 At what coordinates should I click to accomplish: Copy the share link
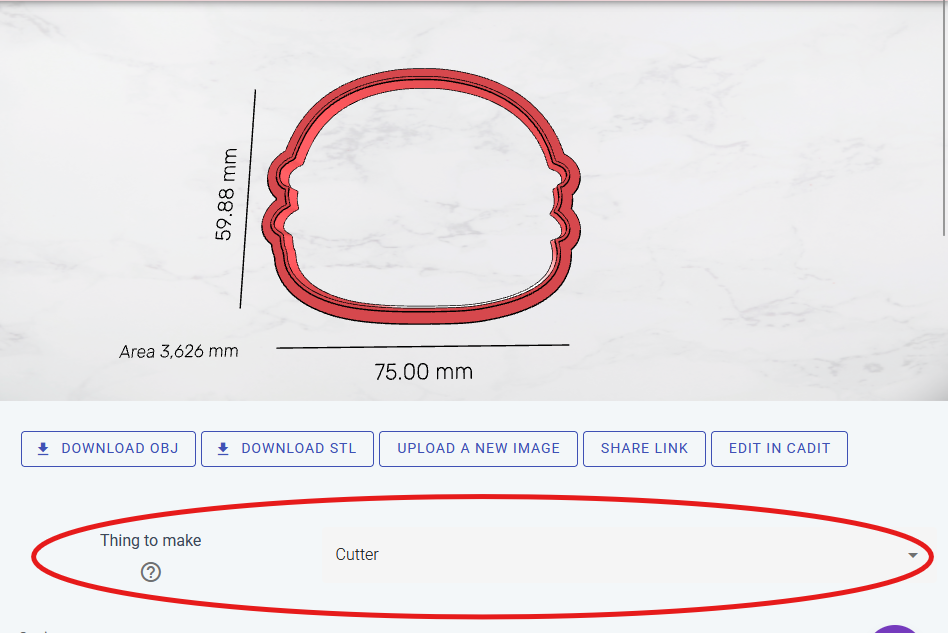[x=644, y=449]
